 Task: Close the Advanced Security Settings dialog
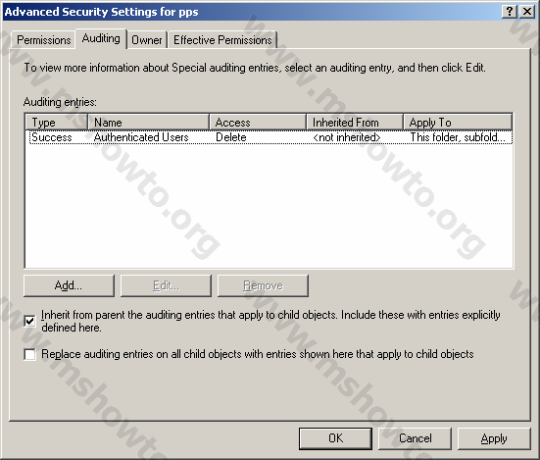pos(527,12)
